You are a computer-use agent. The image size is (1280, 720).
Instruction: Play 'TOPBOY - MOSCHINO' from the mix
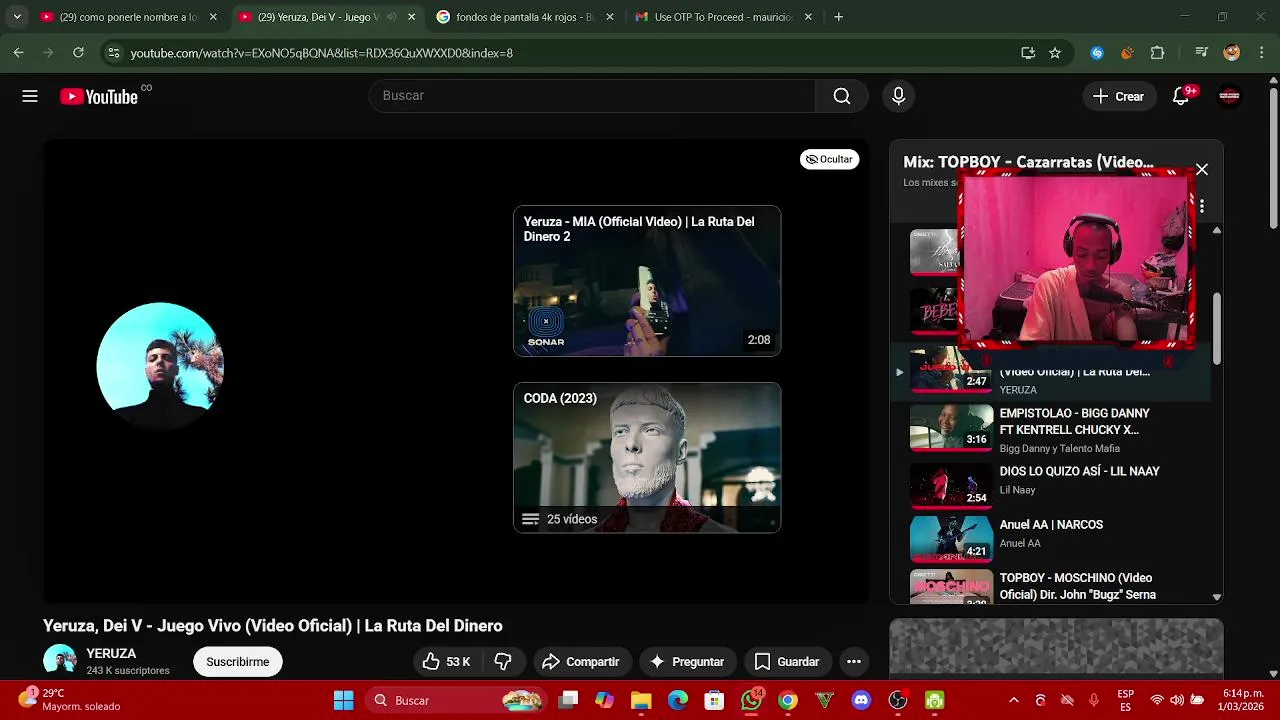1050,586
